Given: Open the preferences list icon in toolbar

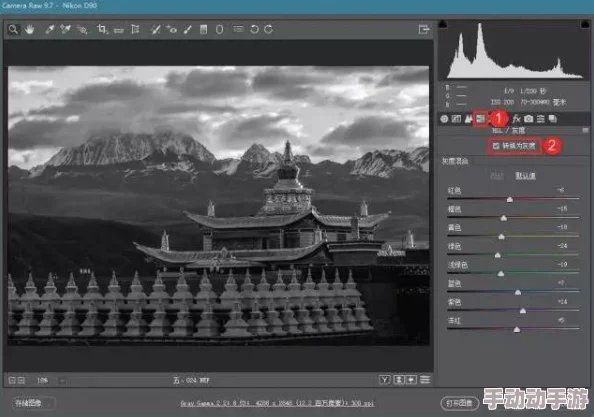Looking at the screenshot, I should 238,29.
